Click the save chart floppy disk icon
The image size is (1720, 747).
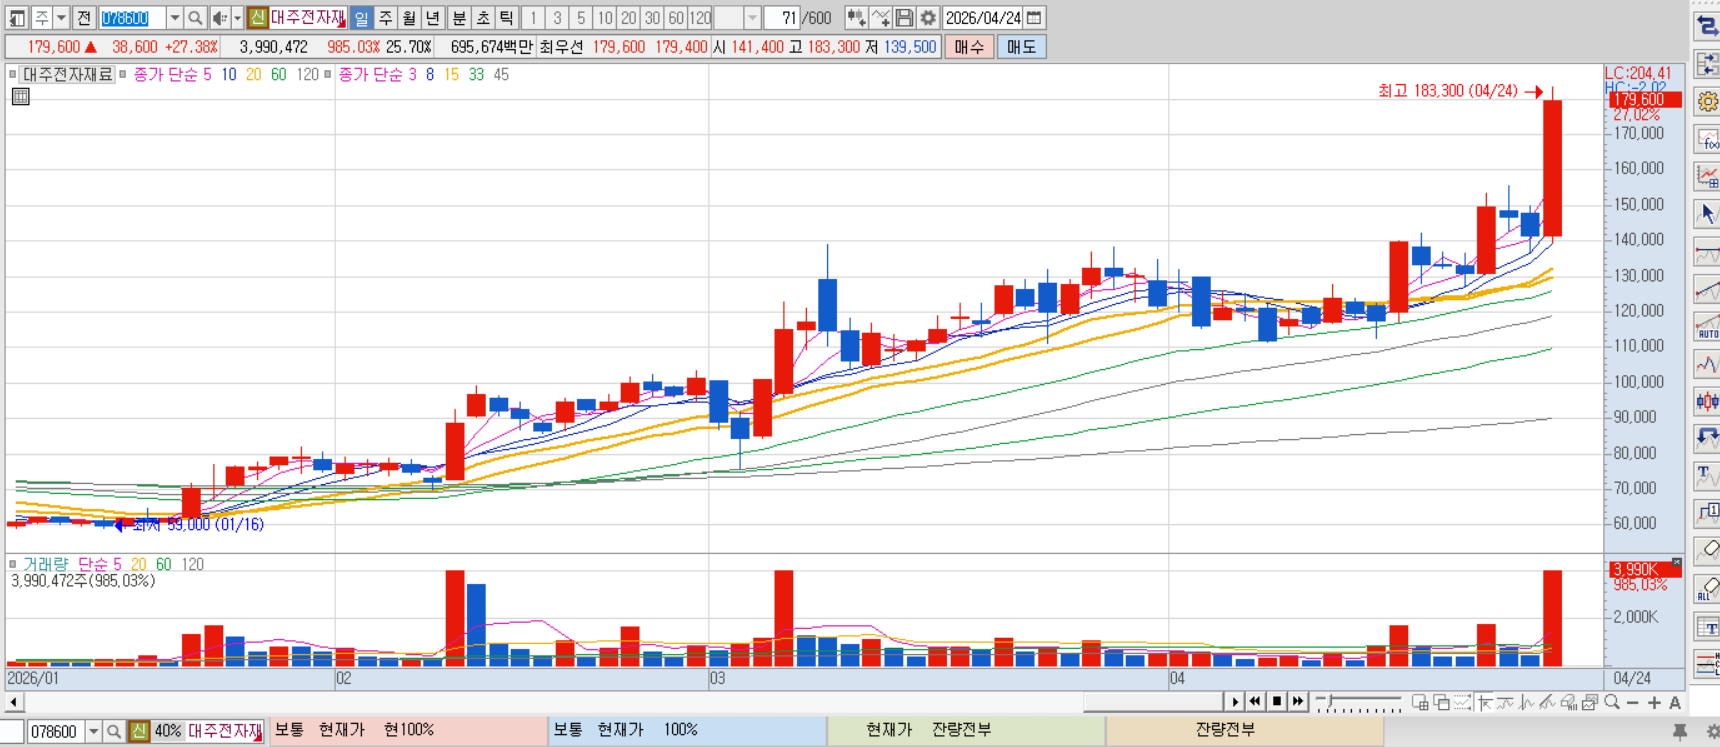pos(904,18)
